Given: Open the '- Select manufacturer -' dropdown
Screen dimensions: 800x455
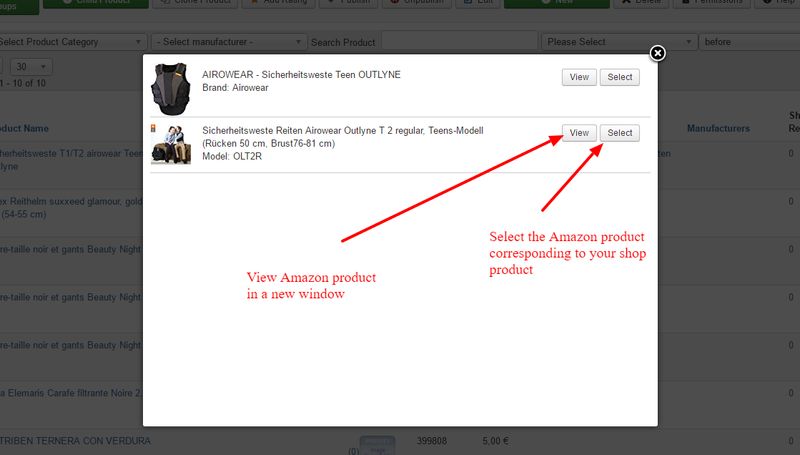Looking at the screenshot, I should tap(229, 42).
